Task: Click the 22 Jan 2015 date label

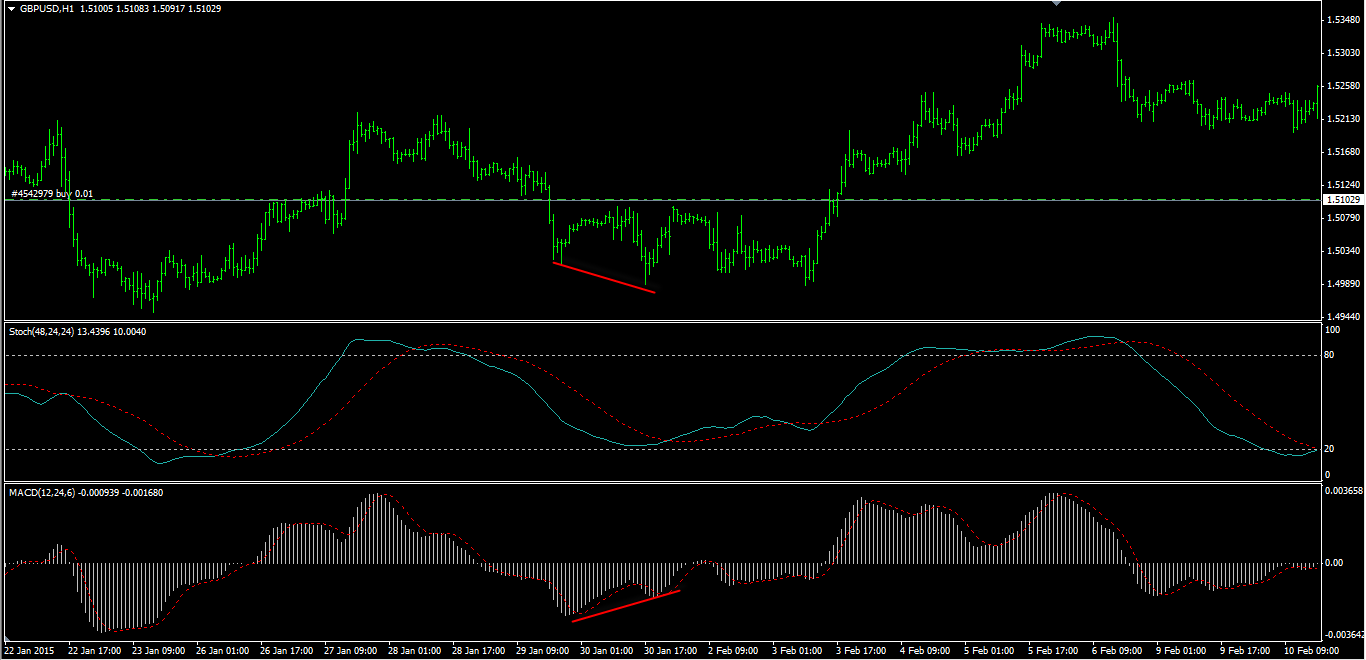Action: (31, 650)
